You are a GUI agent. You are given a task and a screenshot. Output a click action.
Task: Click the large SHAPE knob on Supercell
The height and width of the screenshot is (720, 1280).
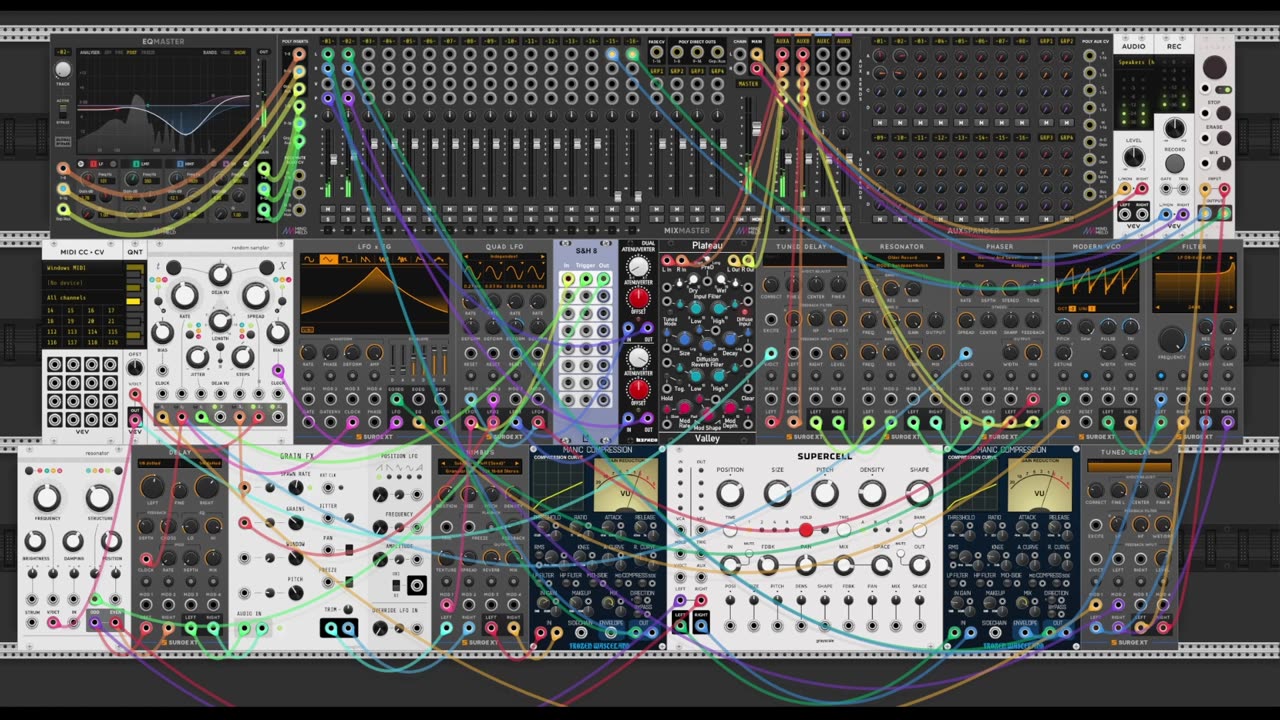click(919, 492)
